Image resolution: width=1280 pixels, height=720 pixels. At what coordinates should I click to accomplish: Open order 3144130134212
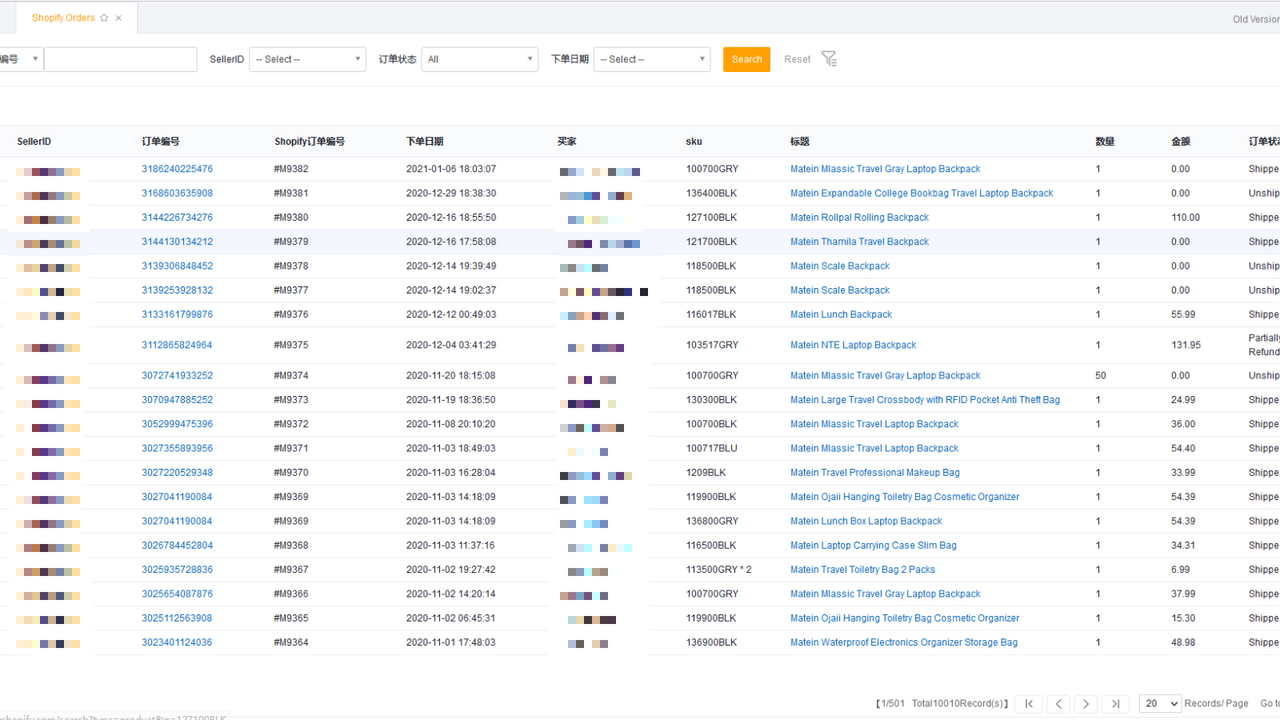[x=177, y=242]
